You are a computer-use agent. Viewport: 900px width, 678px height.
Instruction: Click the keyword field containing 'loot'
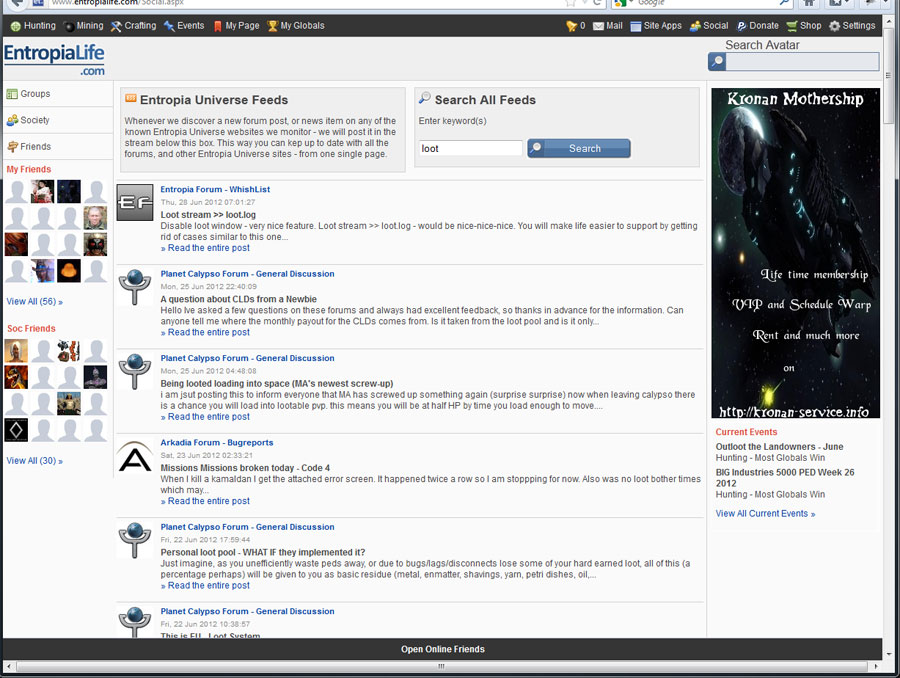pos(471,149)
